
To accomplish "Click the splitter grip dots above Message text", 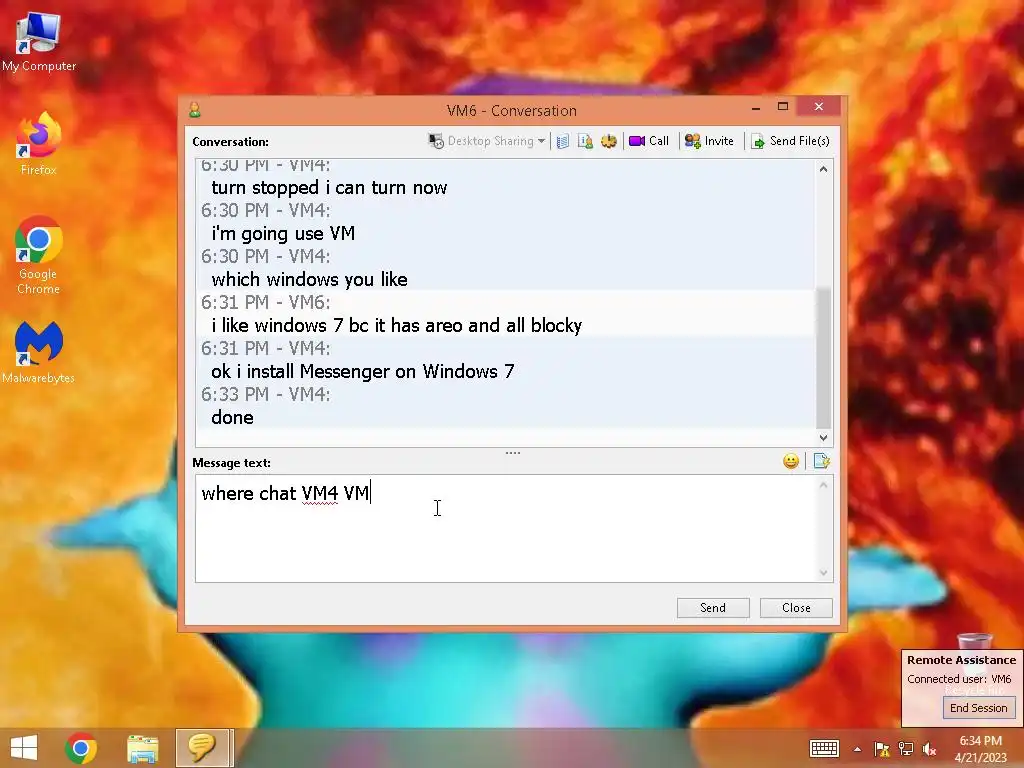I will click(513, 453).
